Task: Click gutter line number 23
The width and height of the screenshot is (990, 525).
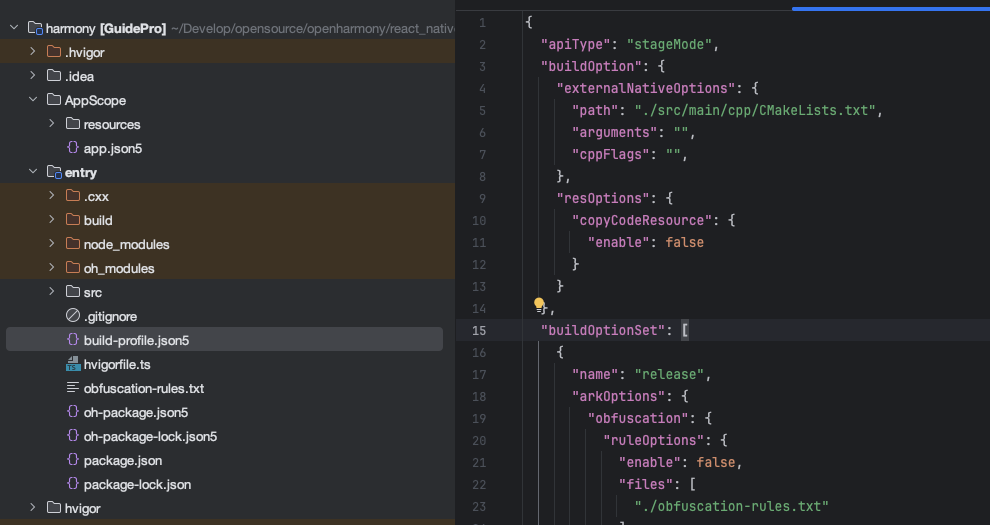Action: pyautogui.click(x=479, y=506)
